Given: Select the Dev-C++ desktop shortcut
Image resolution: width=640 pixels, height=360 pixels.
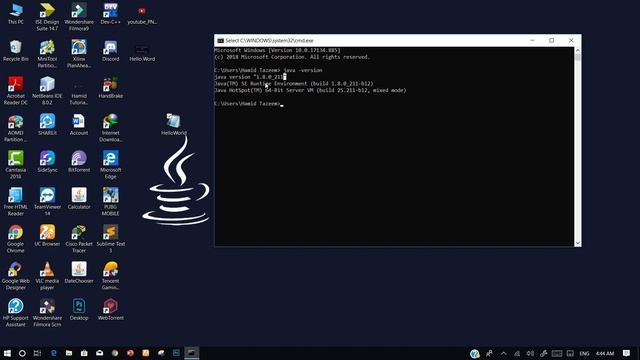Looking at the screenshot, I should point(110,13).
